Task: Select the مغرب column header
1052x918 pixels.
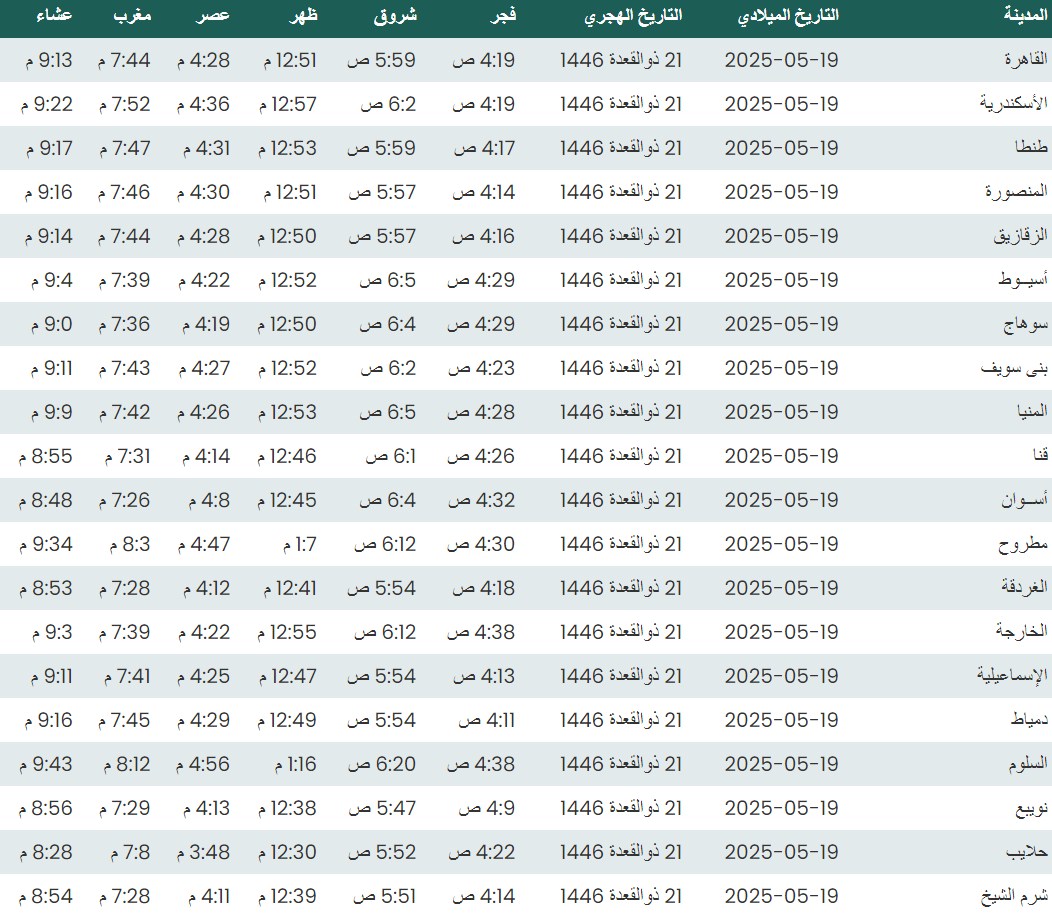Action: (x=132, y=16)
